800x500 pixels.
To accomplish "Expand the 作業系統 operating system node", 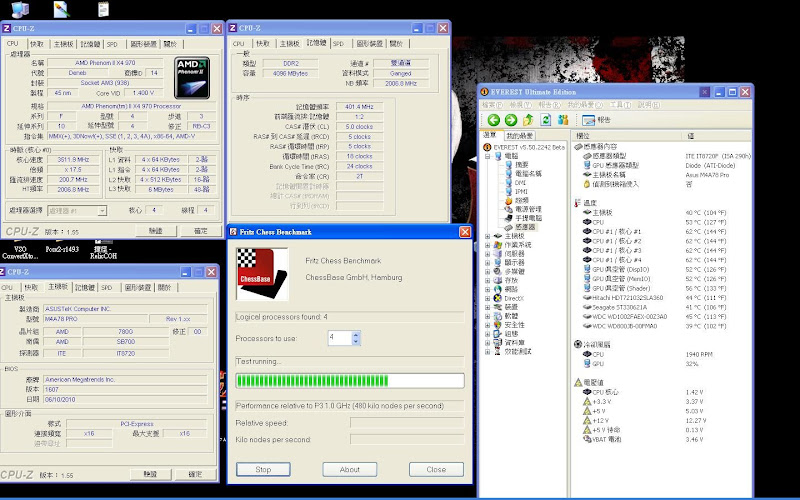I will click(x=487, y=245).
